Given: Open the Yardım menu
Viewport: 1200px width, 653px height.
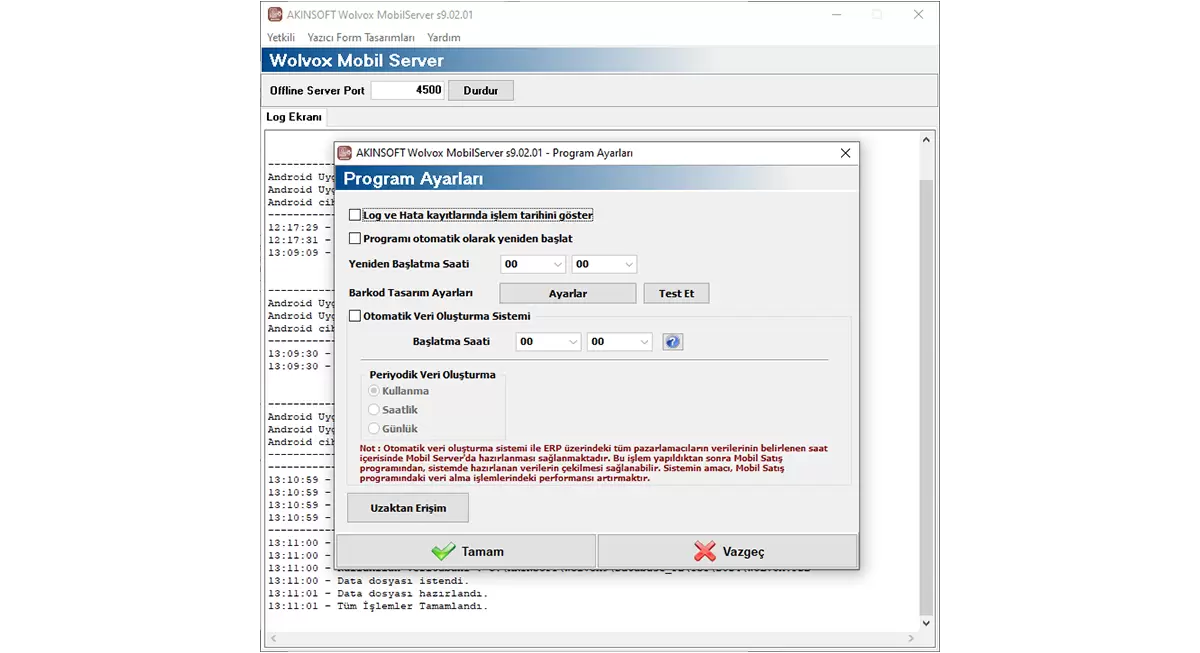Looking at the screenshot, I should [444, 37].
